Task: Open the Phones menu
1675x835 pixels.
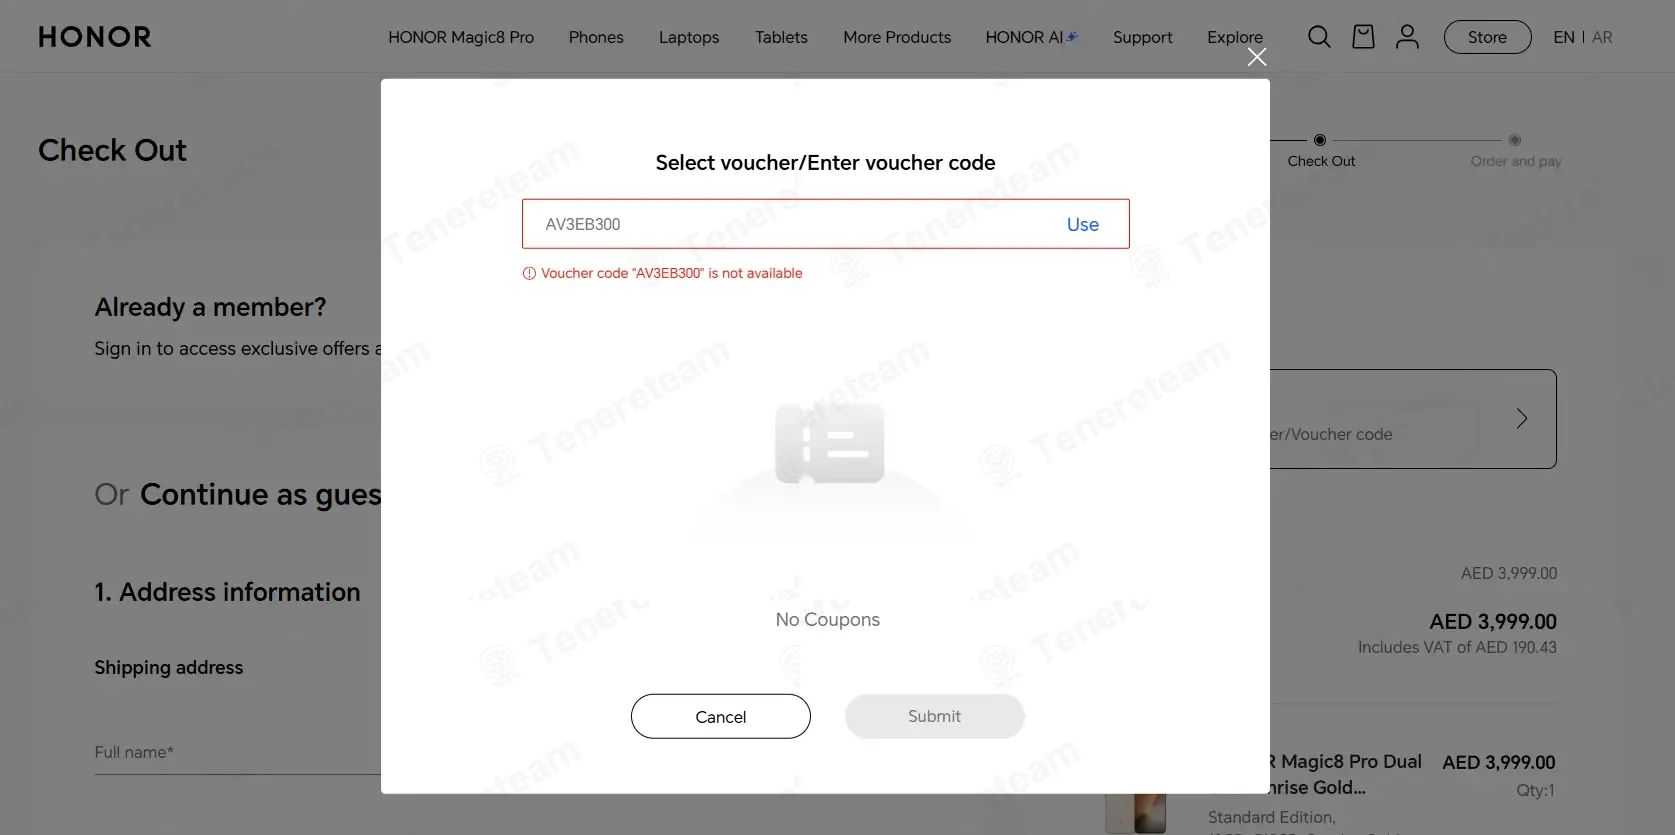Action: [596, 37]
